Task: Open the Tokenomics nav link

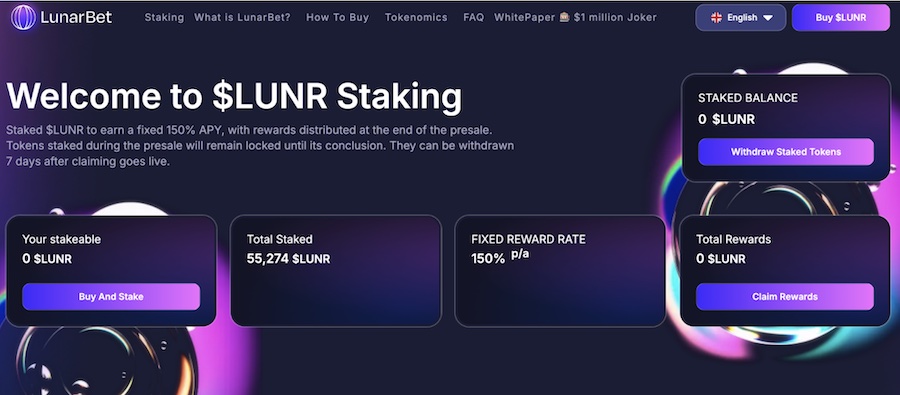Action: 416,17
